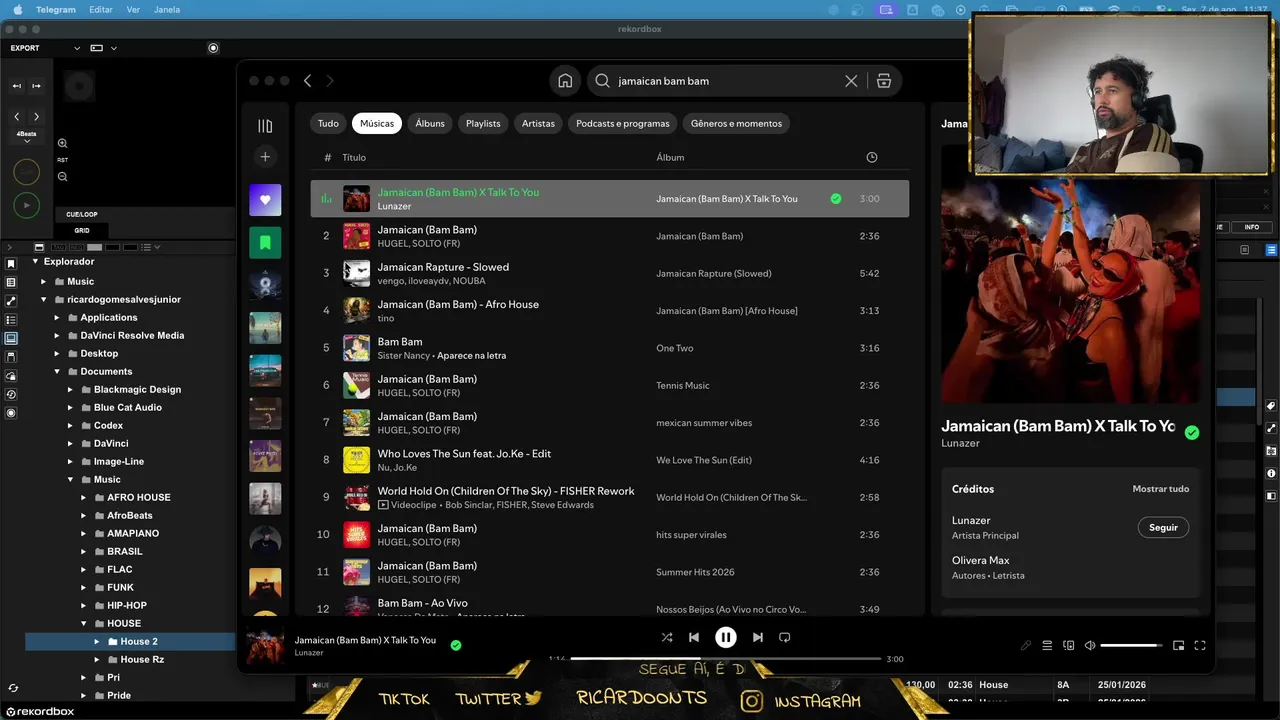Zoom in the rekordbox waveform
The image size is (1280, 720).
[x=62, y=144]
